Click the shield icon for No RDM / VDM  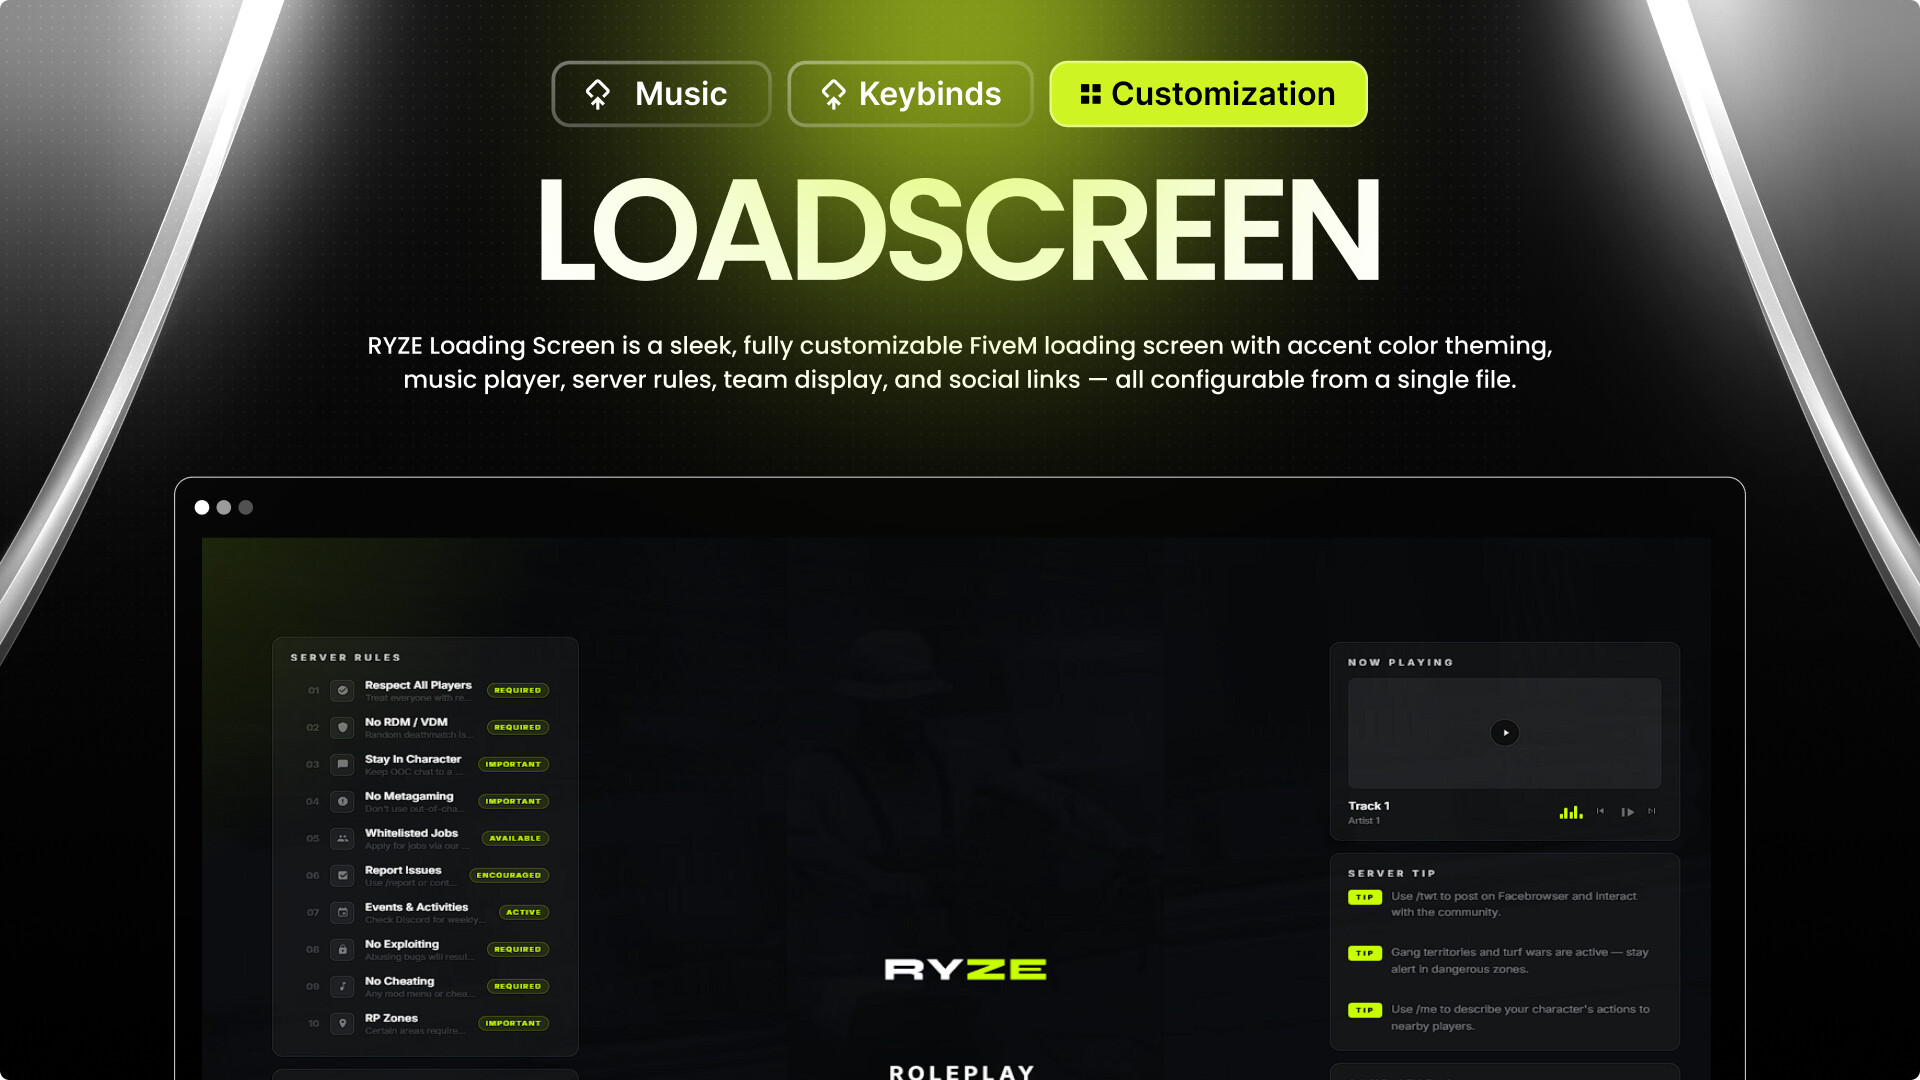pos(342,727)
